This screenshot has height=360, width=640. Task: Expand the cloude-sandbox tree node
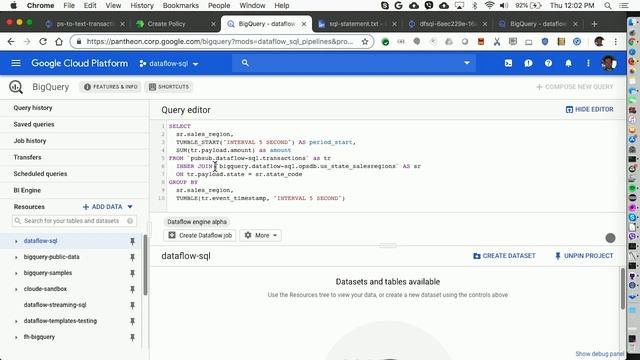pos(16,289)
